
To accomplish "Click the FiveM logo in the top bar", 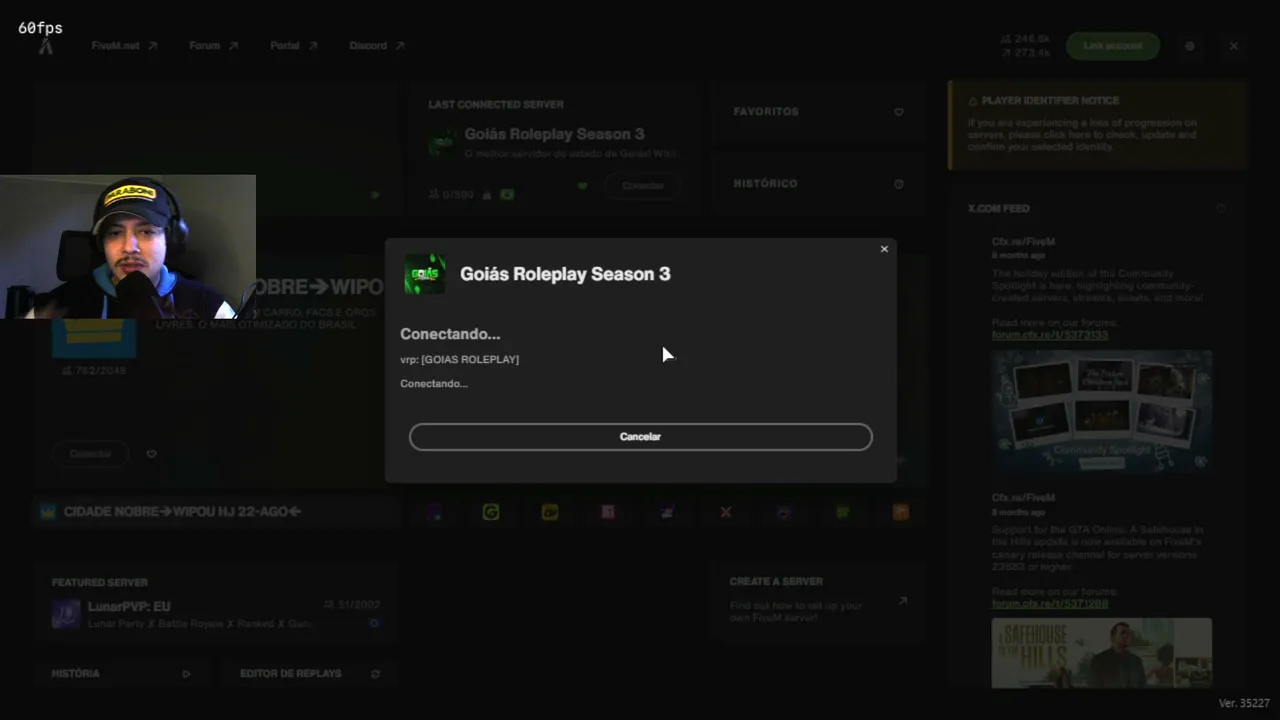I will tap(45, 46).
